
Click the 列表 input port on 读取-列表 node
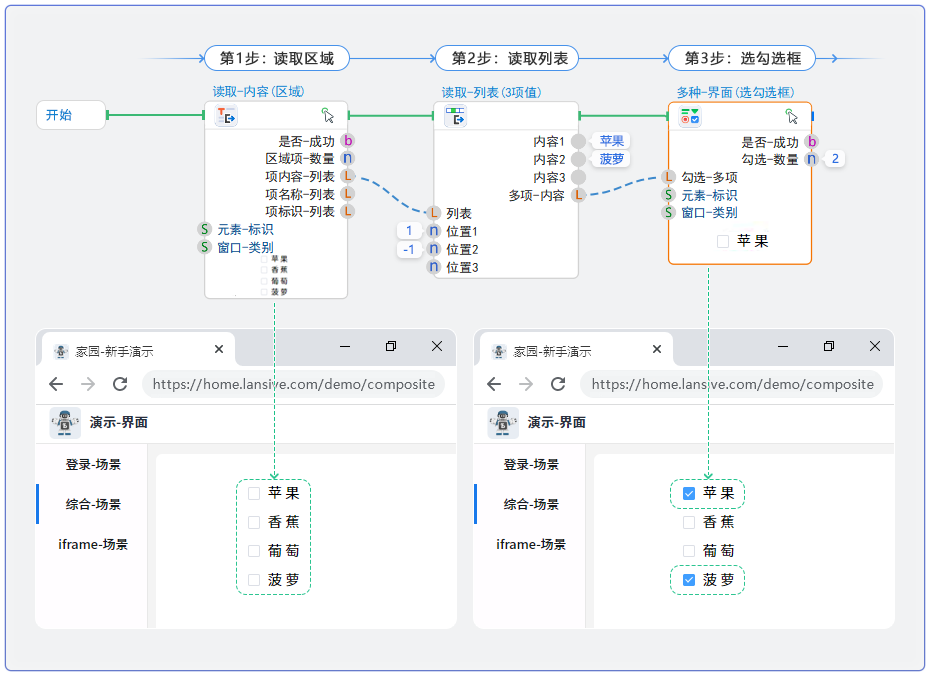[433, 213]
